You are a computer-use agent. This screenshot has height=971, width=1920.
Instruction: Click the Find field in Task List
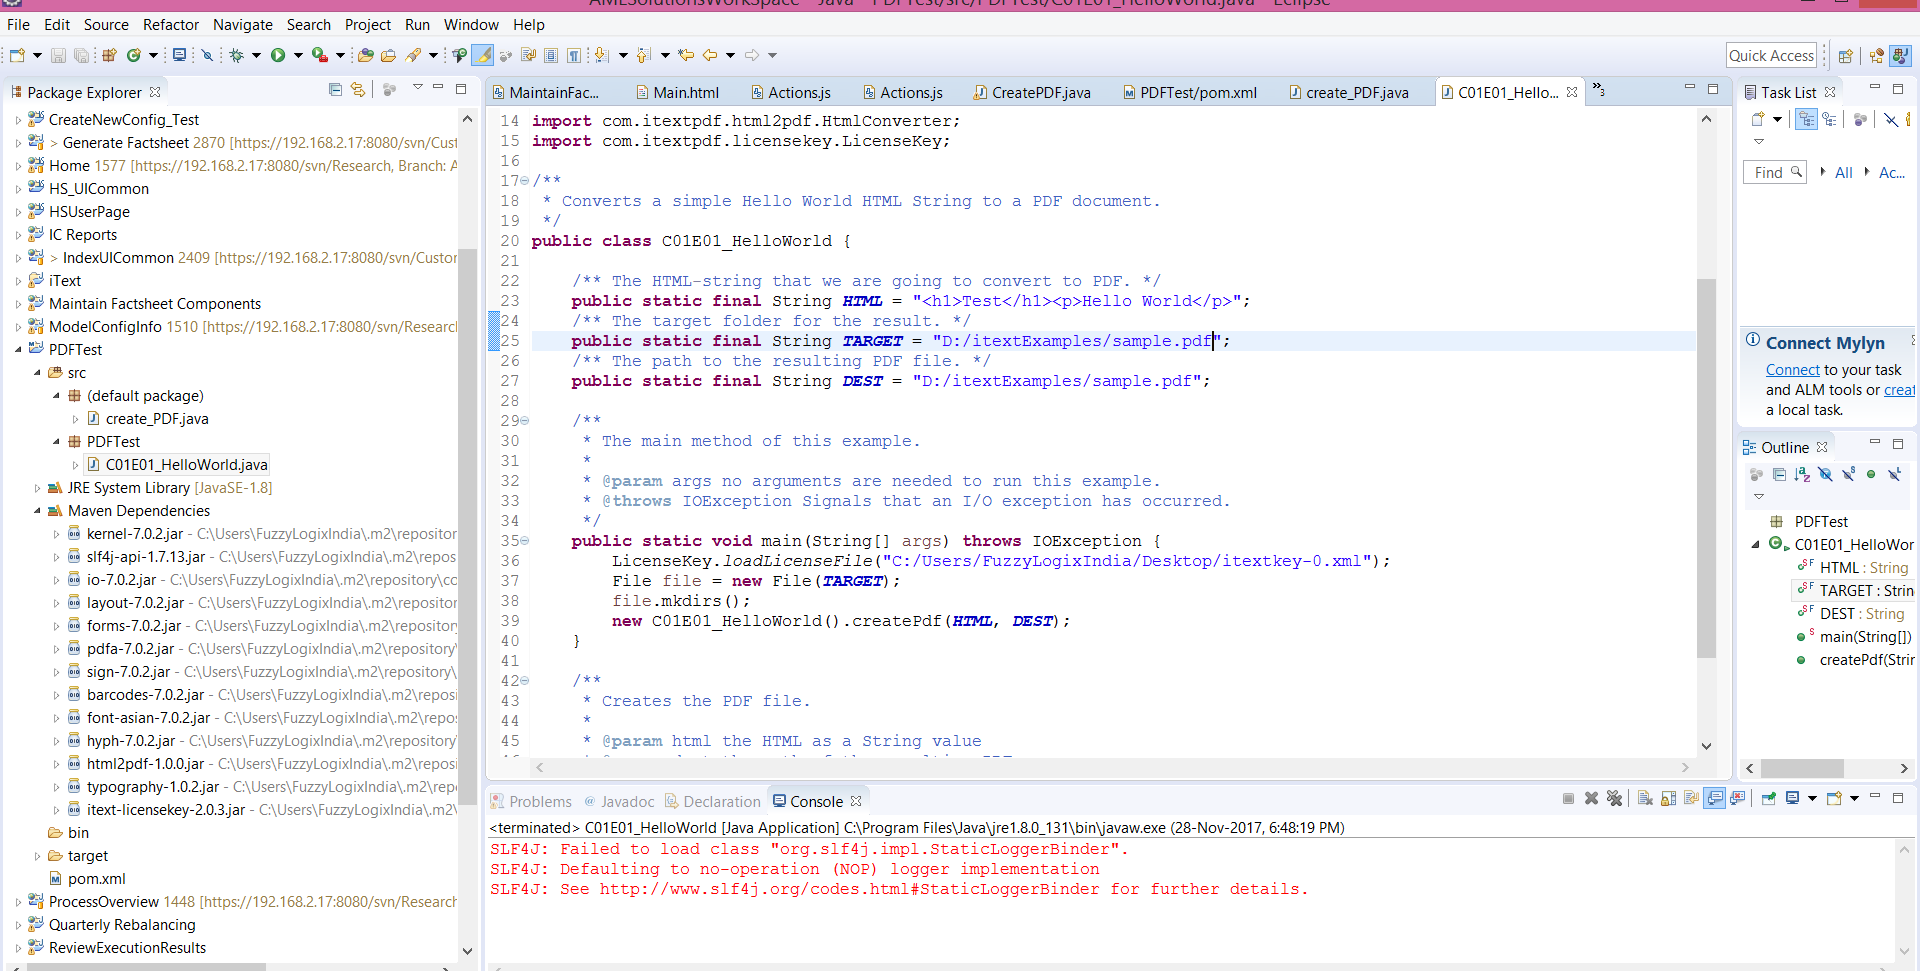1775,172
